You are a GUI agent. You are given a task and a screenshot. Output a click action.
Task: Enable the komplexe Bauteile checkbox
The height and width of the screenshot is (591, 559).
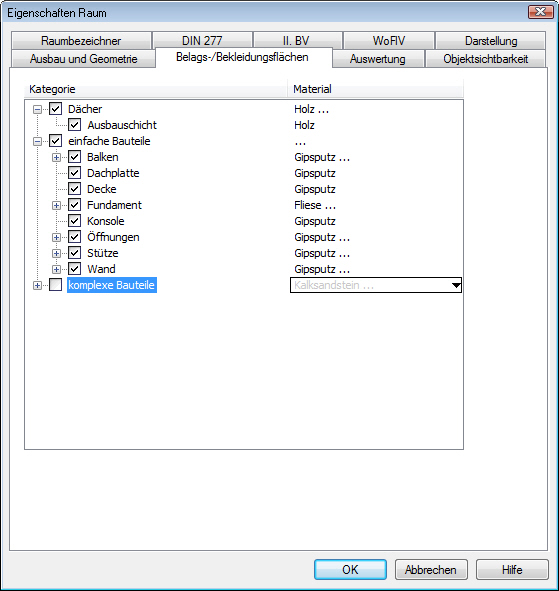(56, 285)
